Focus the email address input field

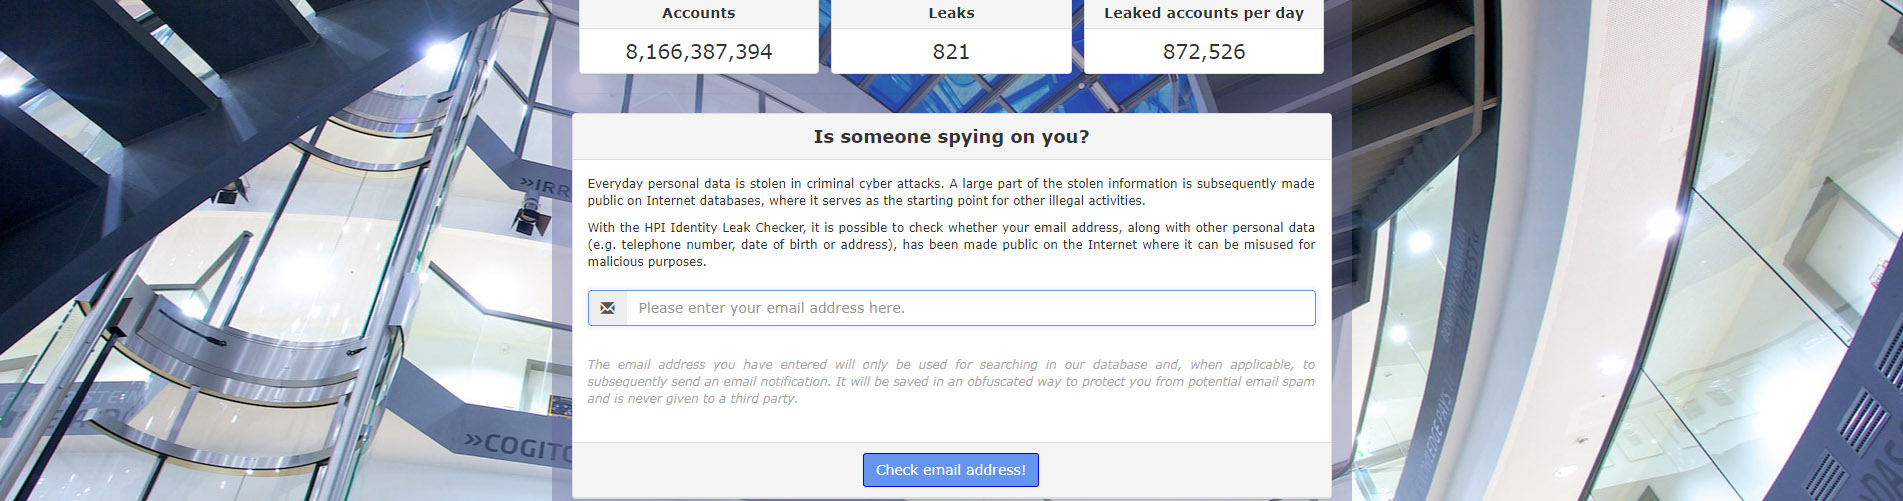pyautogui.click(x=970, y=308)
